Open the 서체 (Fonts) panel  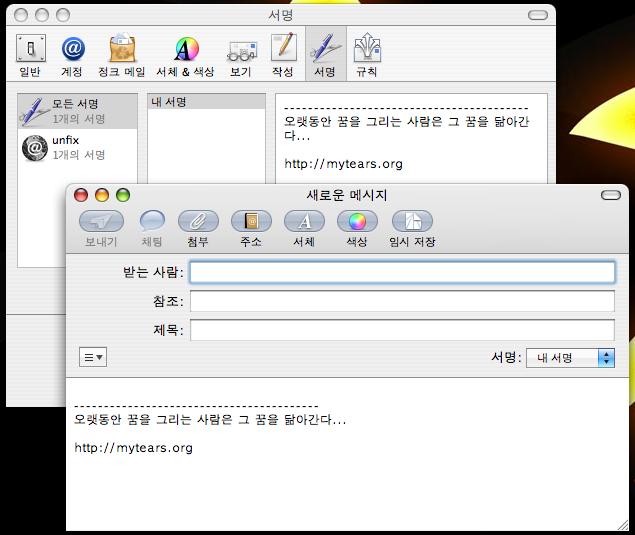coord(304,221)
